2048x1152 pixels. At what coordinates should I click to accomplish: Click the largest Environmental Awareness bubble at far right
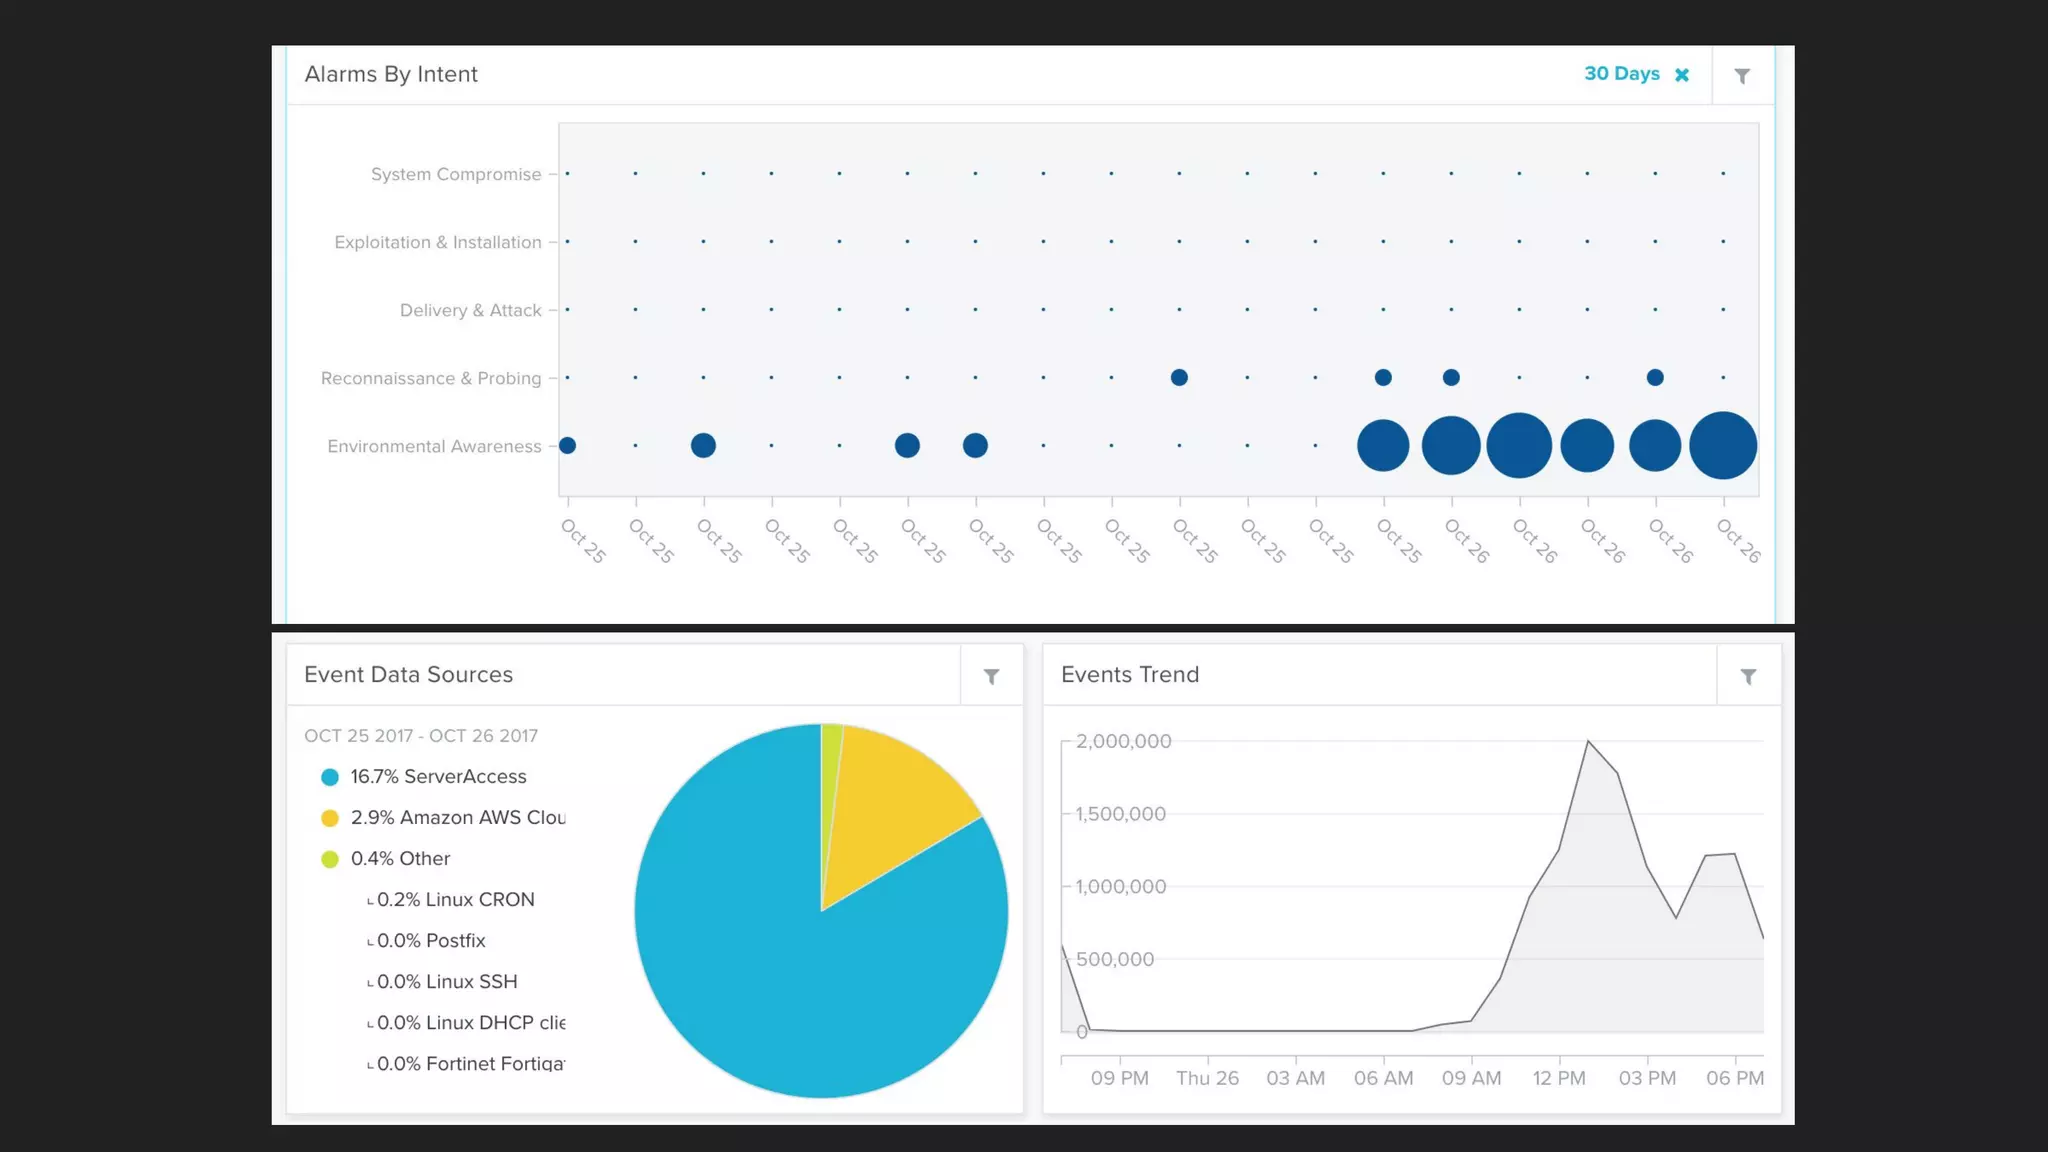coord(1722,445)
